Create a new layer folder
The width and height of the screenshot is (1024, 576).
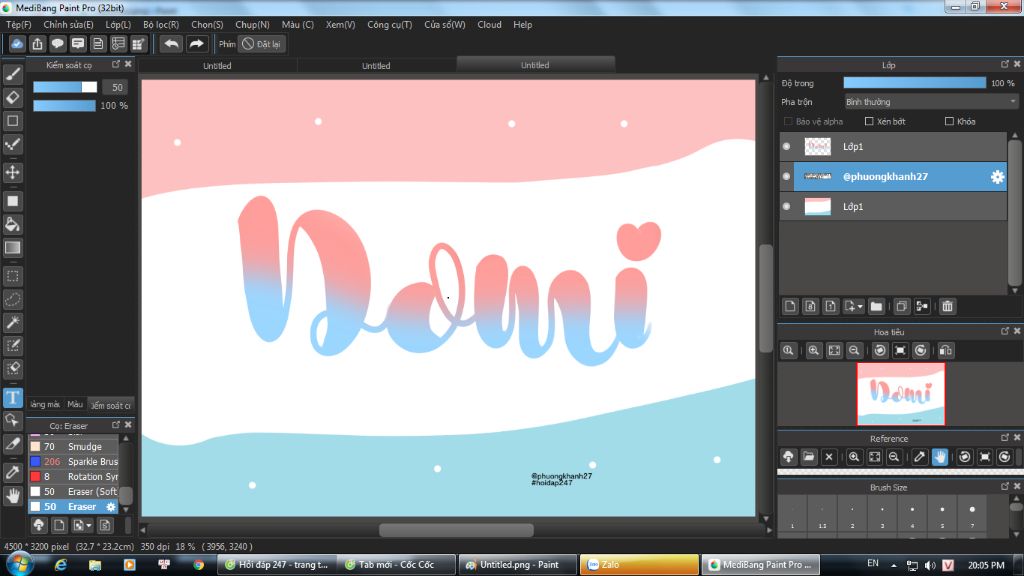pyautogui.click(x=876, y=306)
